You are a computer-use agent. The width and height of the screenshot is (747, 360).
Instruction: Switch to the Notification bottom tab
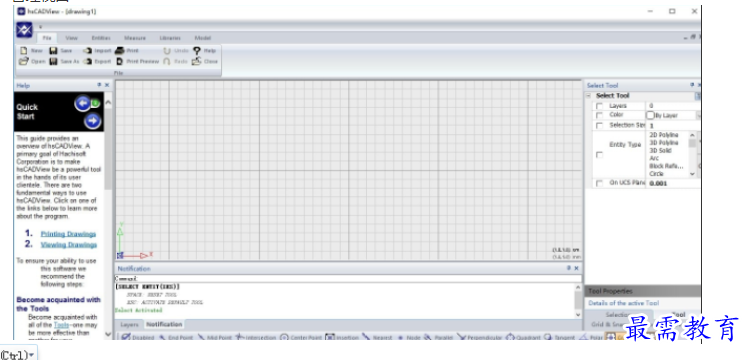(x=164, y=325)
